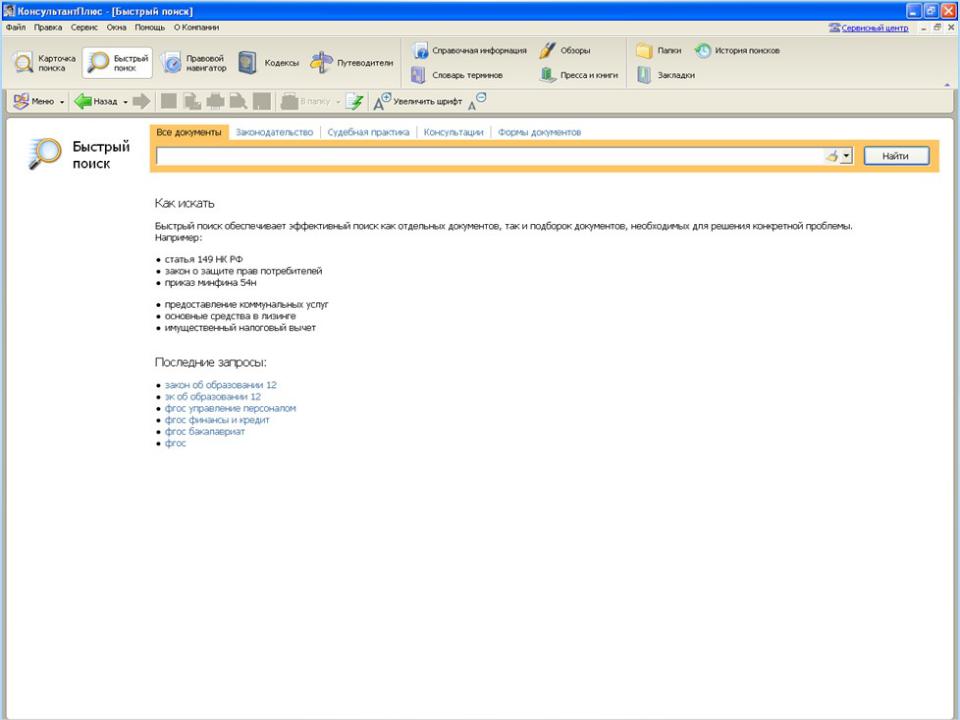Open Обзоры section
The image size is (960, 720).
point(564,51)
